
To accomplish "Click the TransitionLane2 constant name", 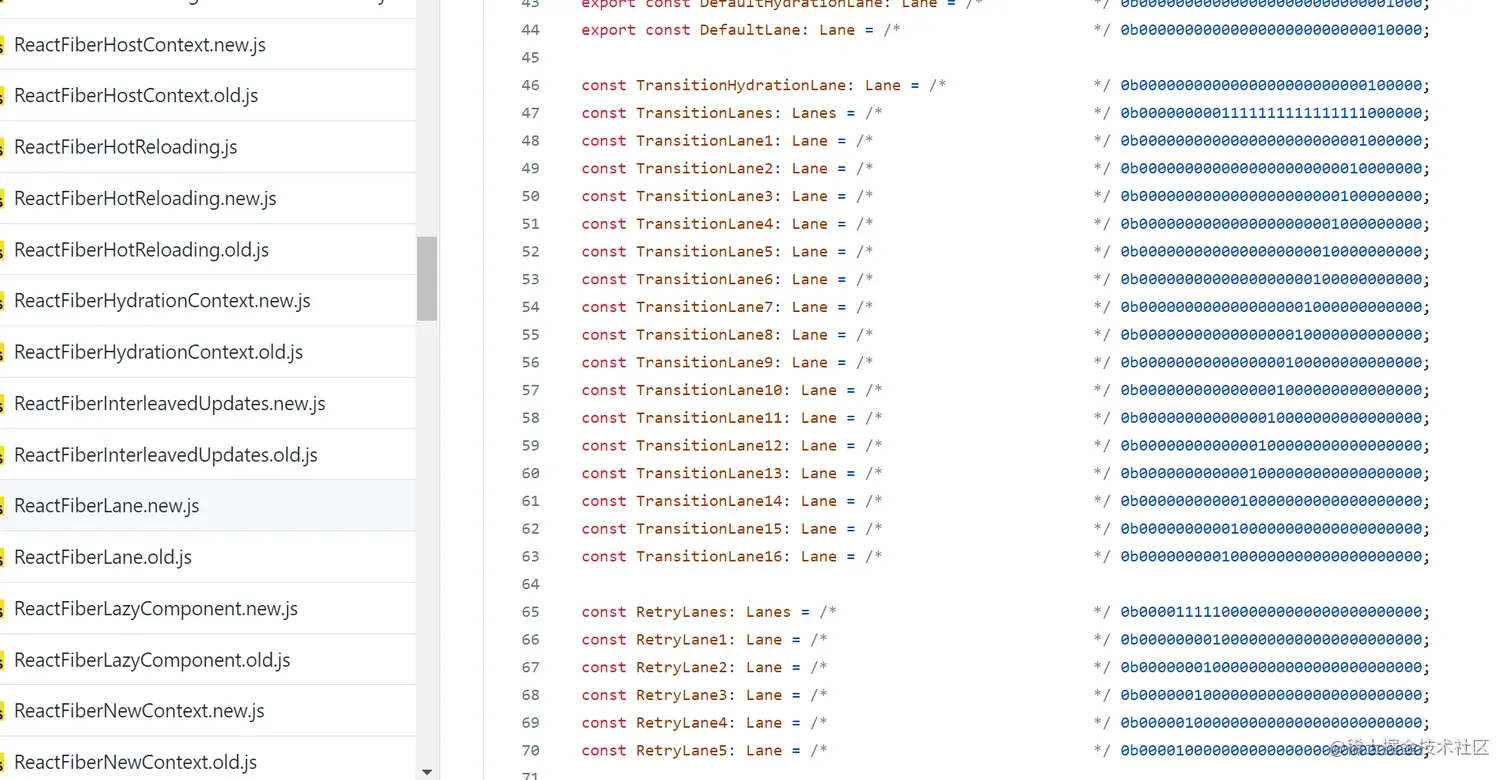I will click(x=704, y=168).
